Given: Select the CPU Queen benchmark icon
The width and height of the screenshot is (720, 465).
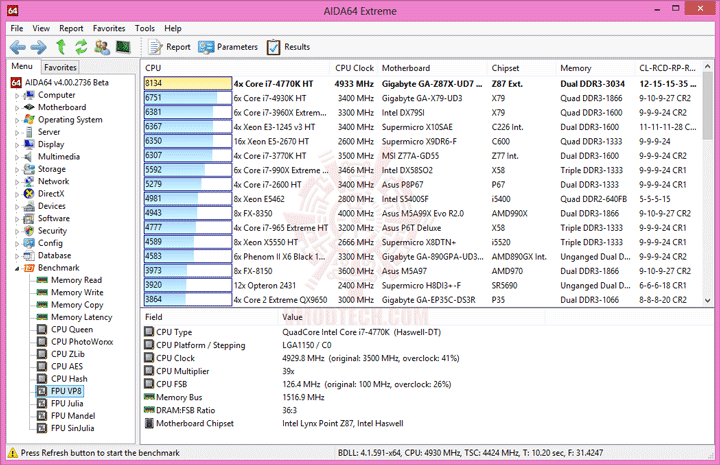Looking at the screenshot, I should pos(42,330).
